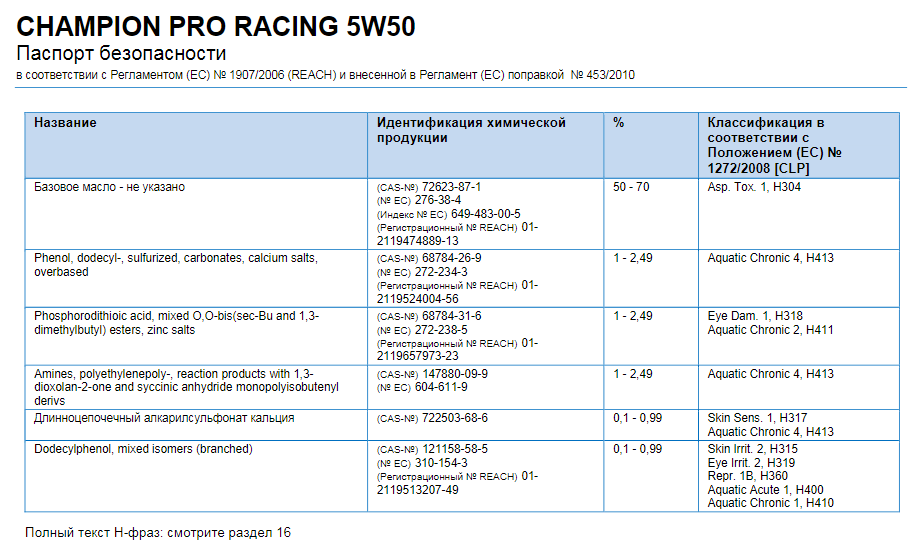Click the subtitle 'Паспорт безопасности'
Viewport: 908px width, 544px height.
(x=121, y=53)
